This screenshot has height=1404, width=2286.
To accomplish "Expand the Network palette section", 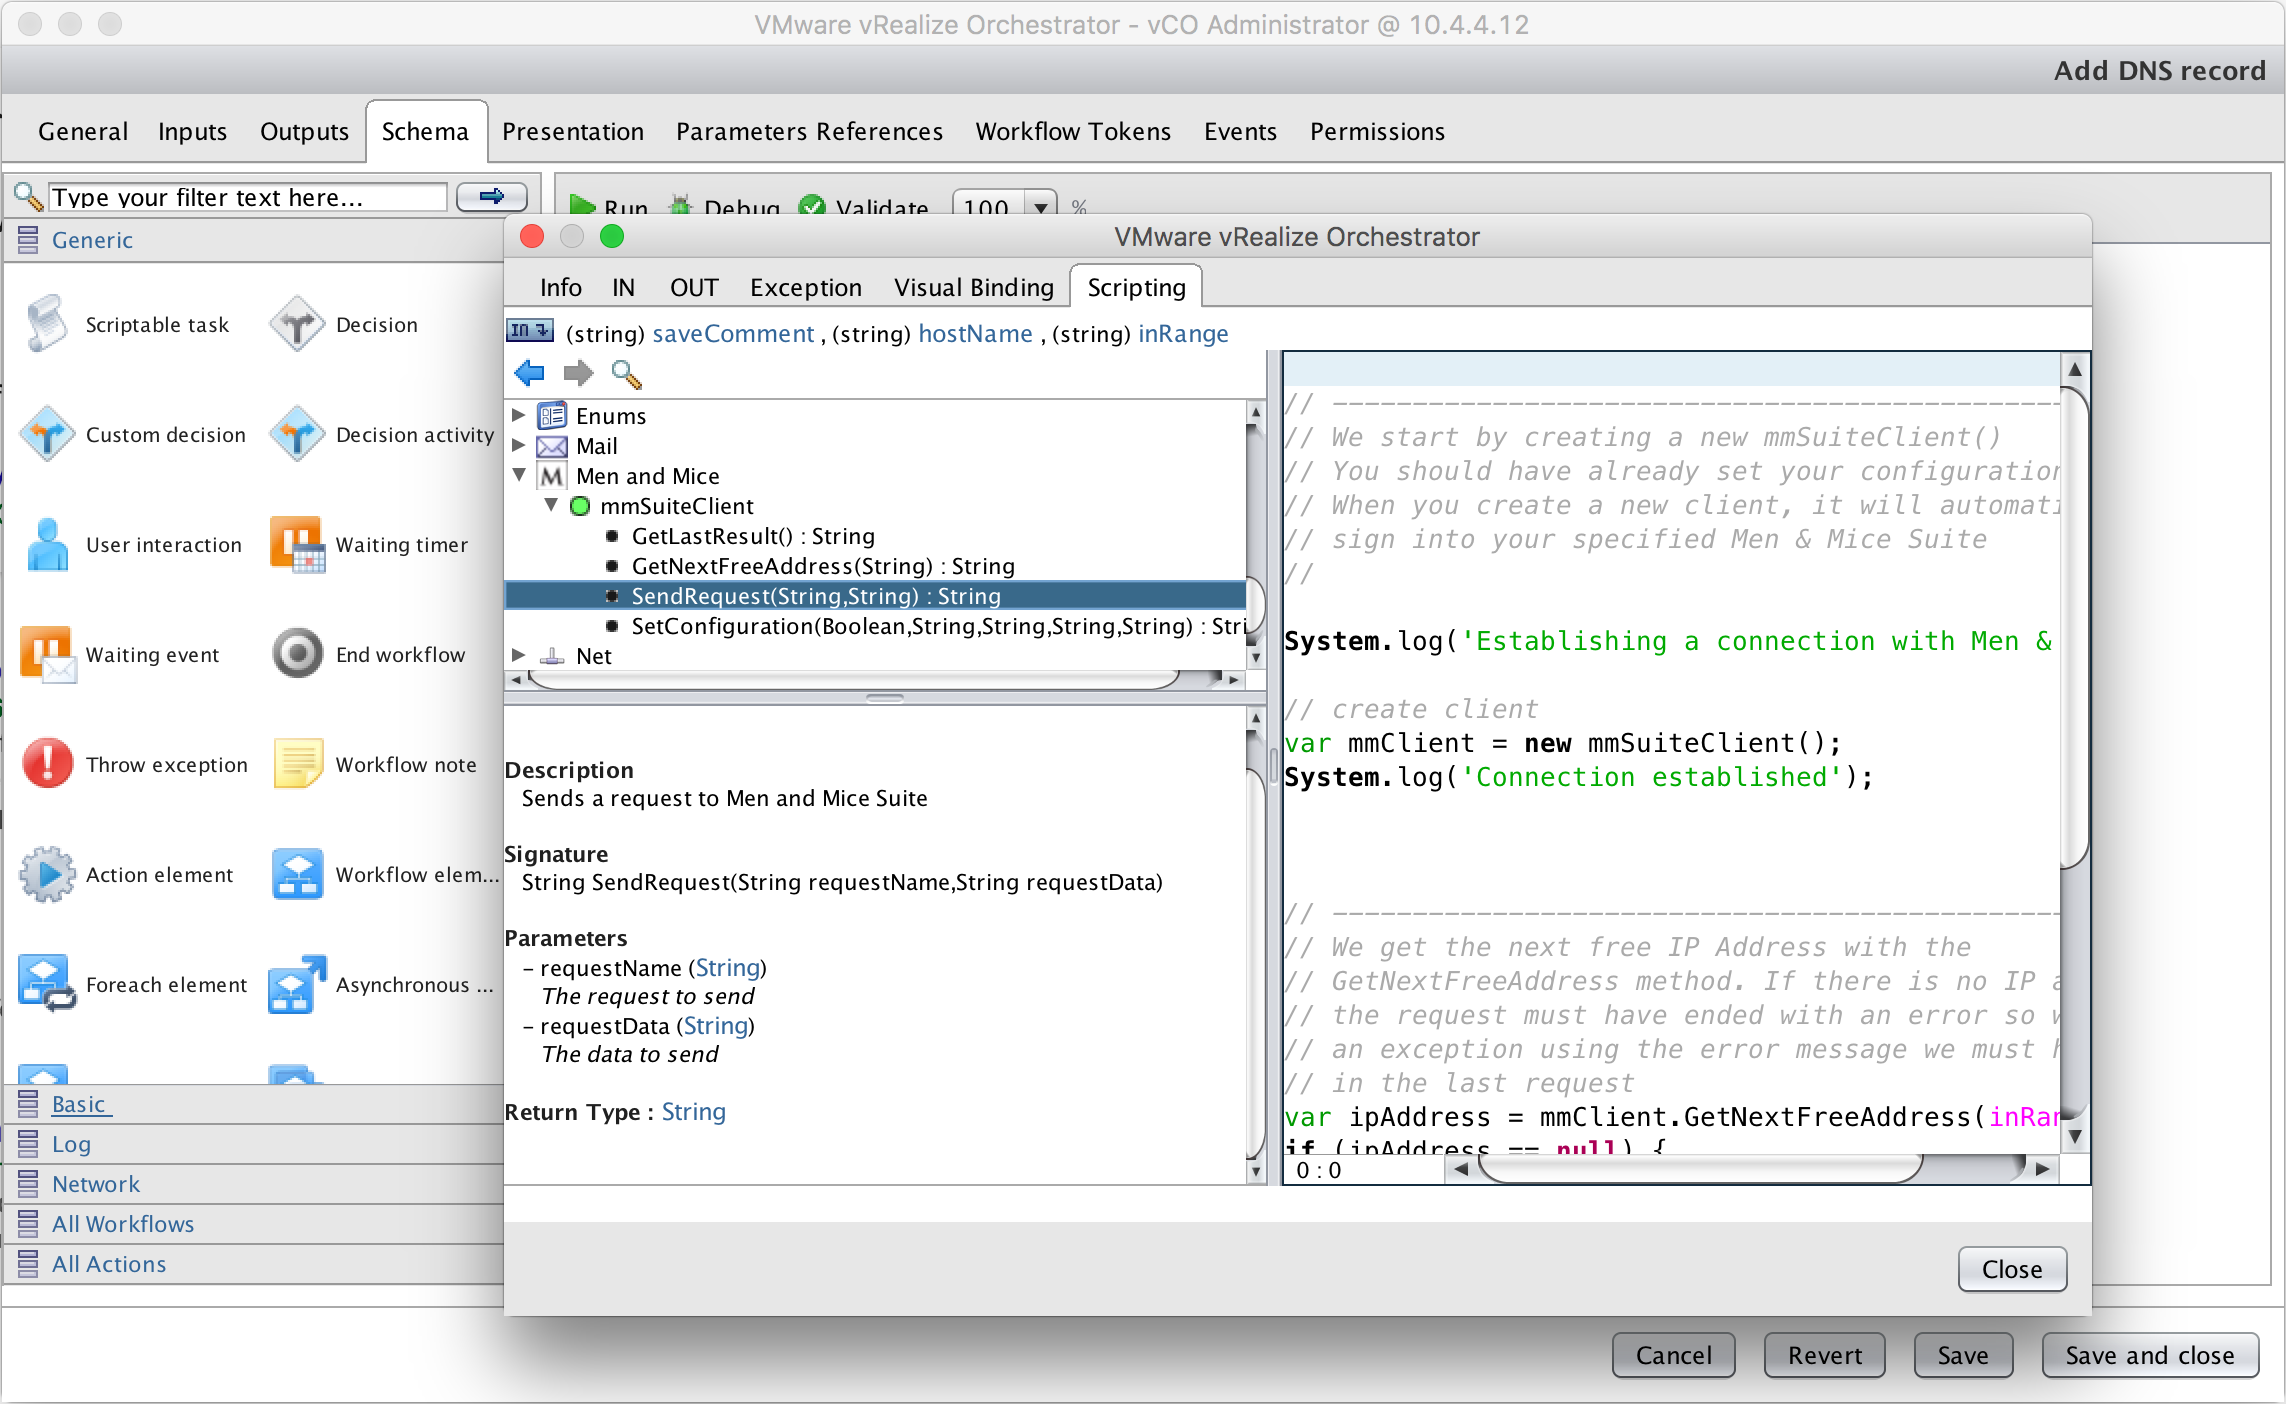I will [x=96, y=1184].
